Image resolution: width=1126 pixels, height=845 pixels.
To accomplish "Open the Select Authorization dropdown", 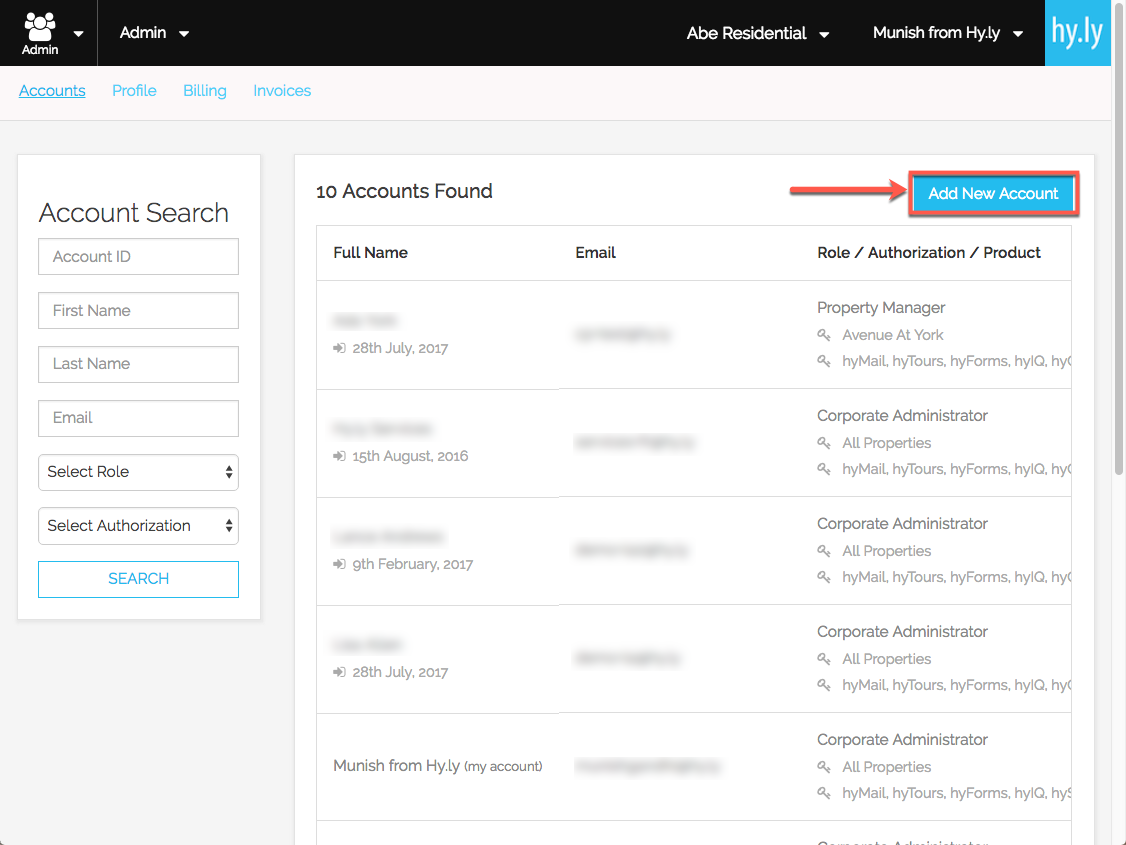I will coord(139,526).
